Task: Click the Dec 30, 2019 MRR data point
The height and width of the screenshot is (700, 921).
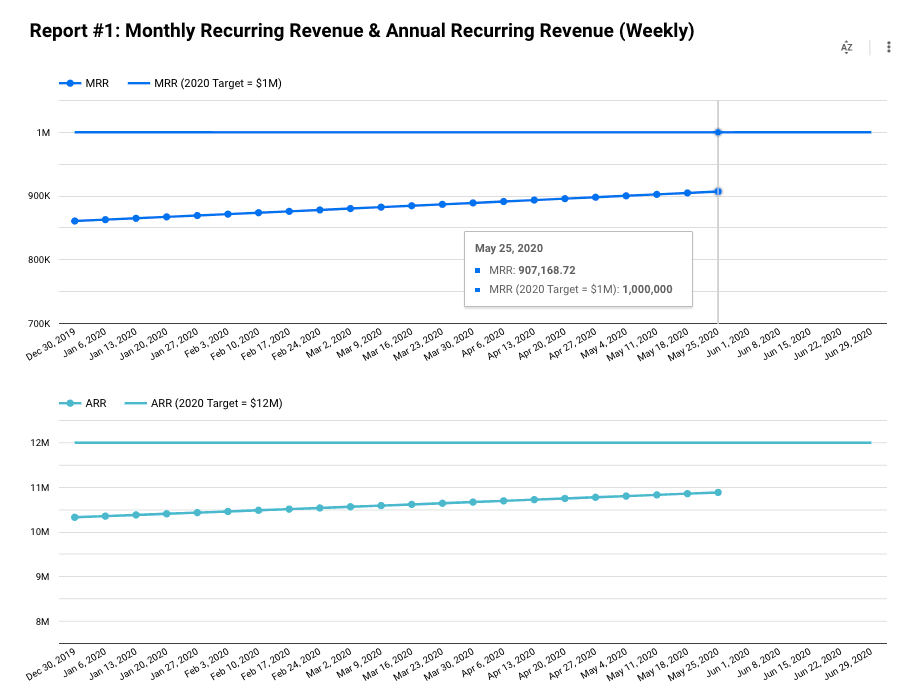Action: [x=75, y=220]
